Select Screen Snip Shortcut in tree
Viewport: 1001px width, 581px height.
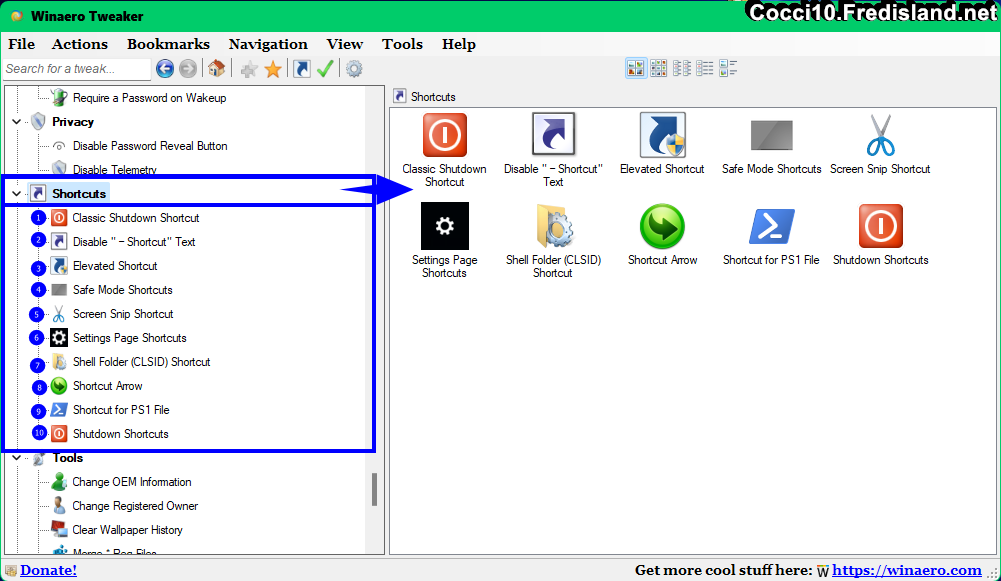tap(123, 314)
